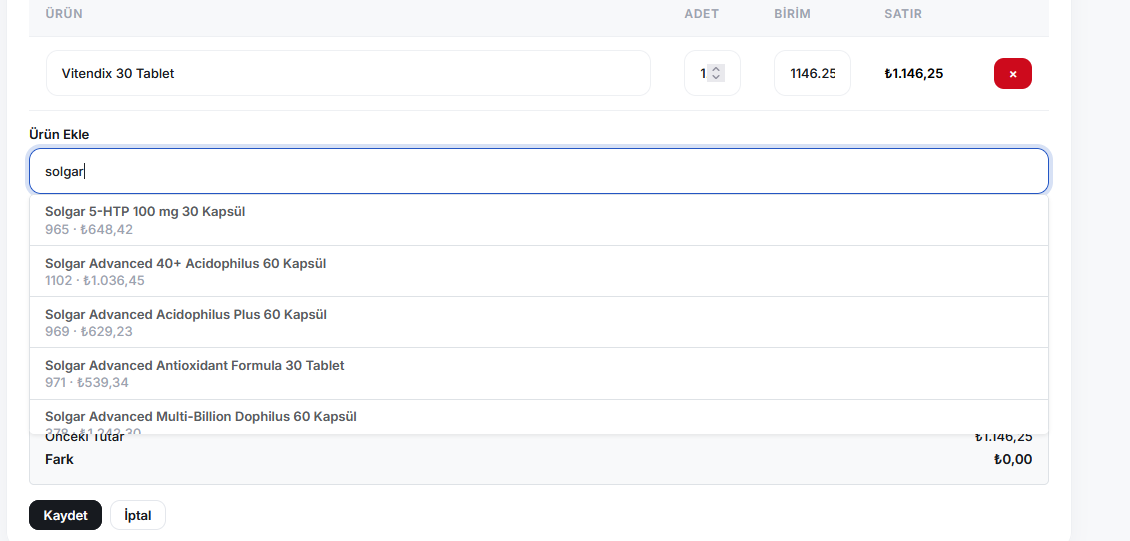Click the ADET column header
1130x541 pixels.
tap(702, 14)
